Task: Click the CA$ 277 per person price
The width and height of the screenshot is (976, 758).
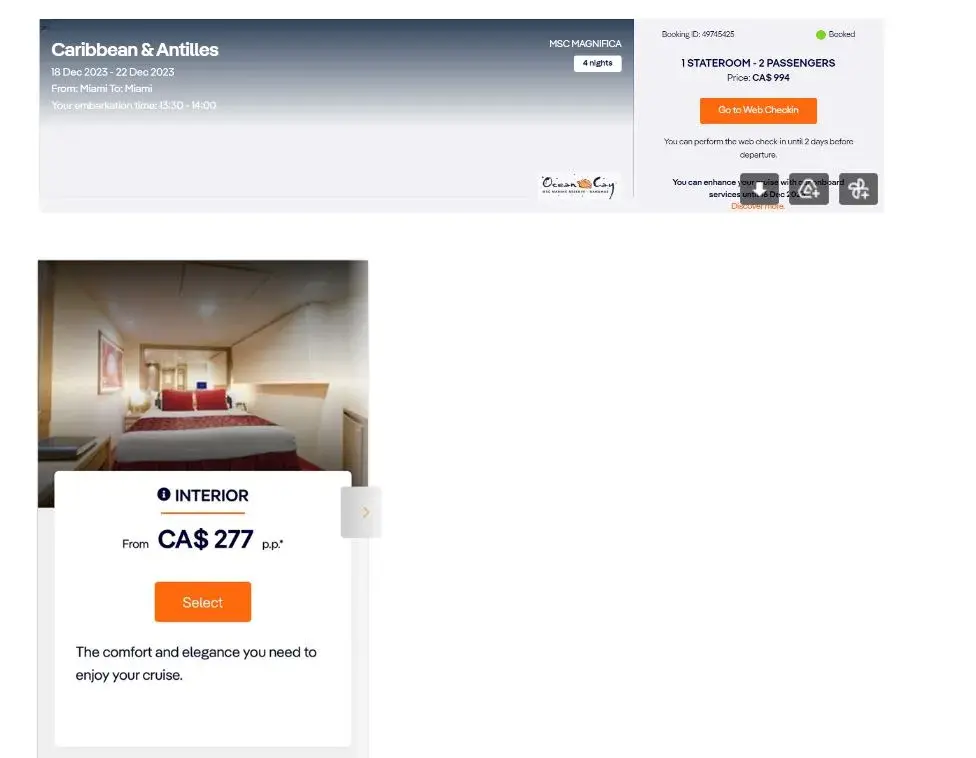Action: (205, 539)
